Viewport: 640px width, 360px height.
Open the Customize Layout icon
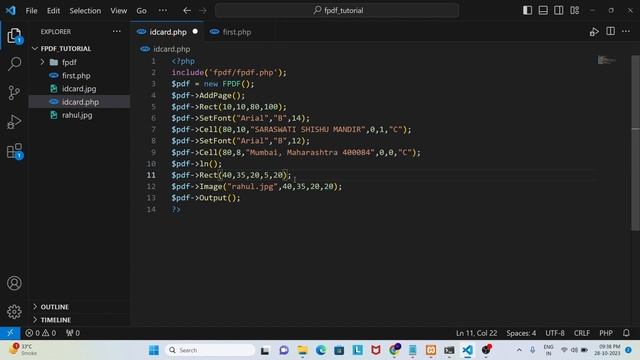574,10
